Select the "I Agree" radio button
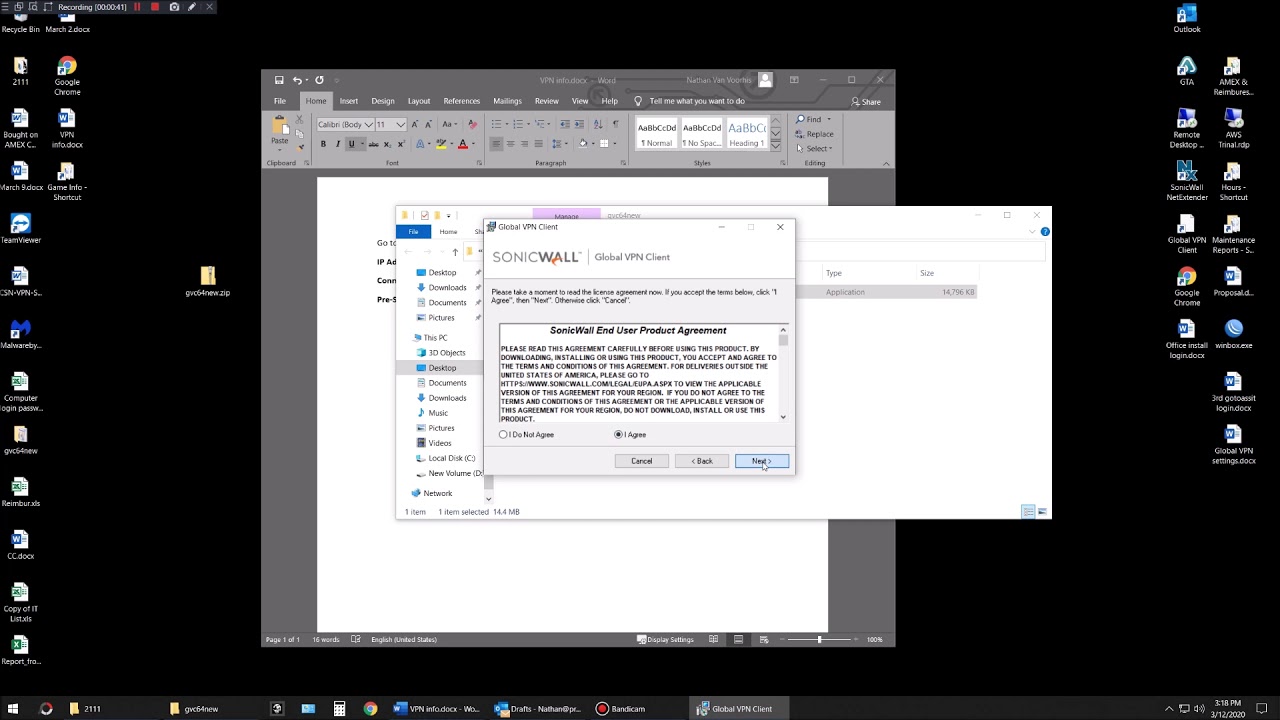Viewport: 1280px width, 720px height. click(x=619, y=435)
